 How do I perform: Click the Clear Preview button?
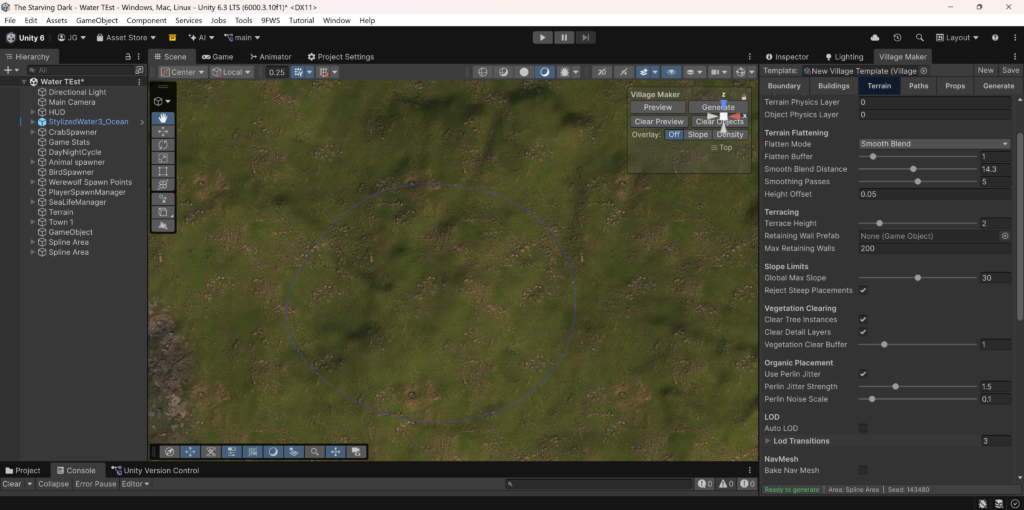658,122
